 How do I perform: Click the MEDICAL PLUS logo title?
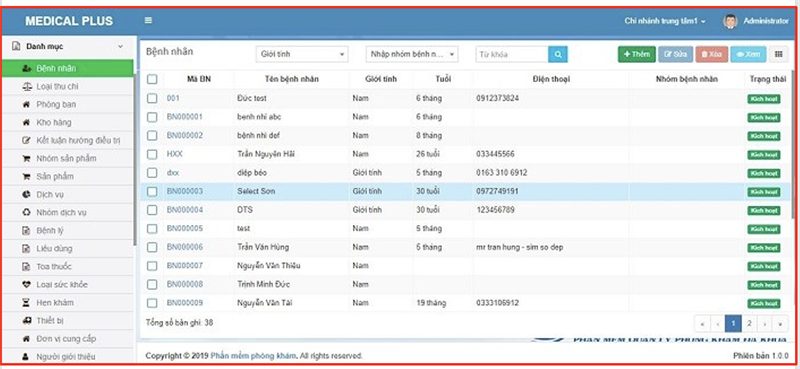[x=69, y=21]
